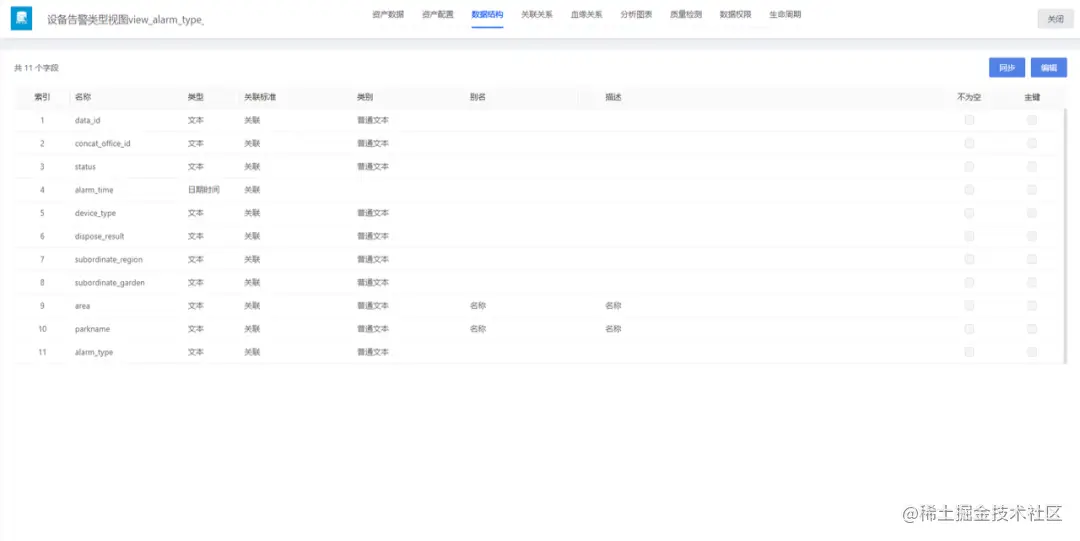Switch to the 分析图表 tab
The height and width of the screenshot is (541, 1080).
[x=636, y=14]
